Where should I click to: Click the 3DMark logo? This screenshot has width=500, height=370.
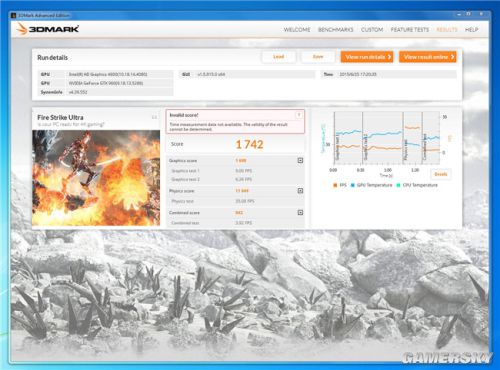coord(47,29)
